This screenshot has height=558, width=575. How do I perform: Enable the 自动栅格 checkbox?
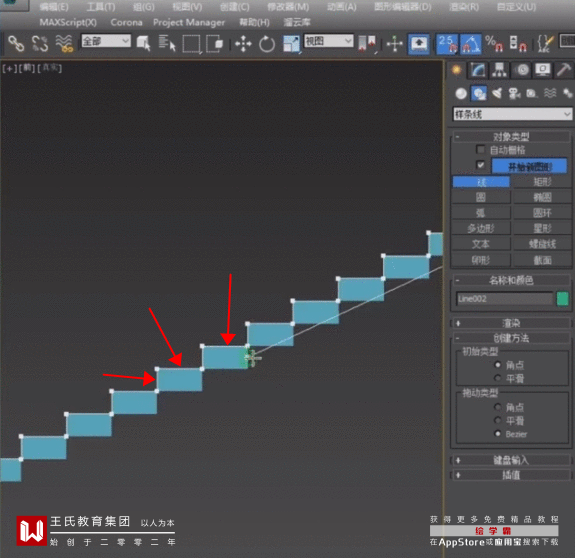point(480,149)
